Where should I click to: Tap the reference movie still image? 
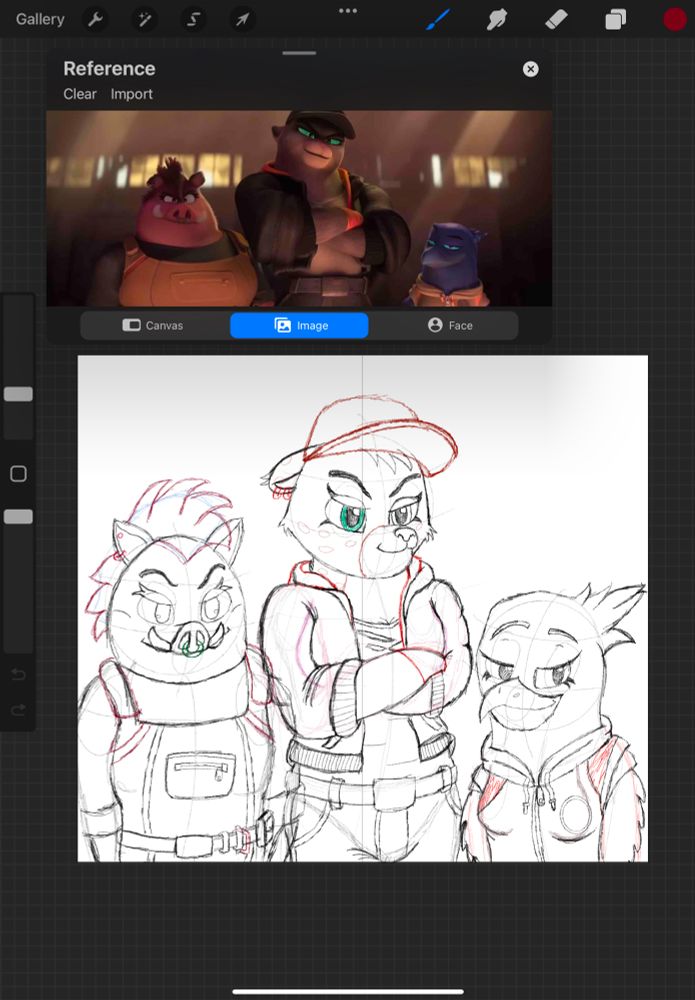299,209
